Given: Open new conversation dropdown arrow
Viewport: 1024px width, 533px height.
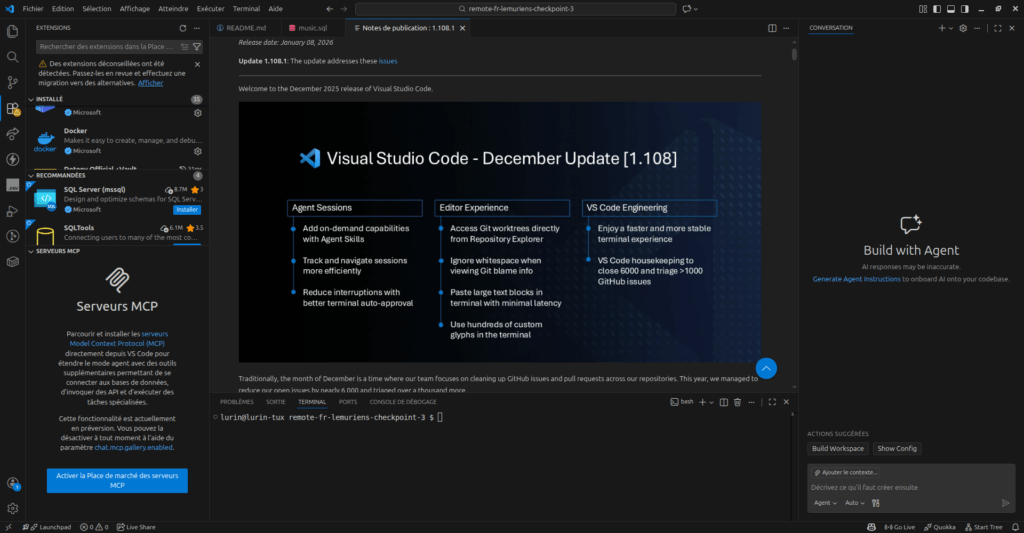Looking at the screenshot, I should 950,28.
